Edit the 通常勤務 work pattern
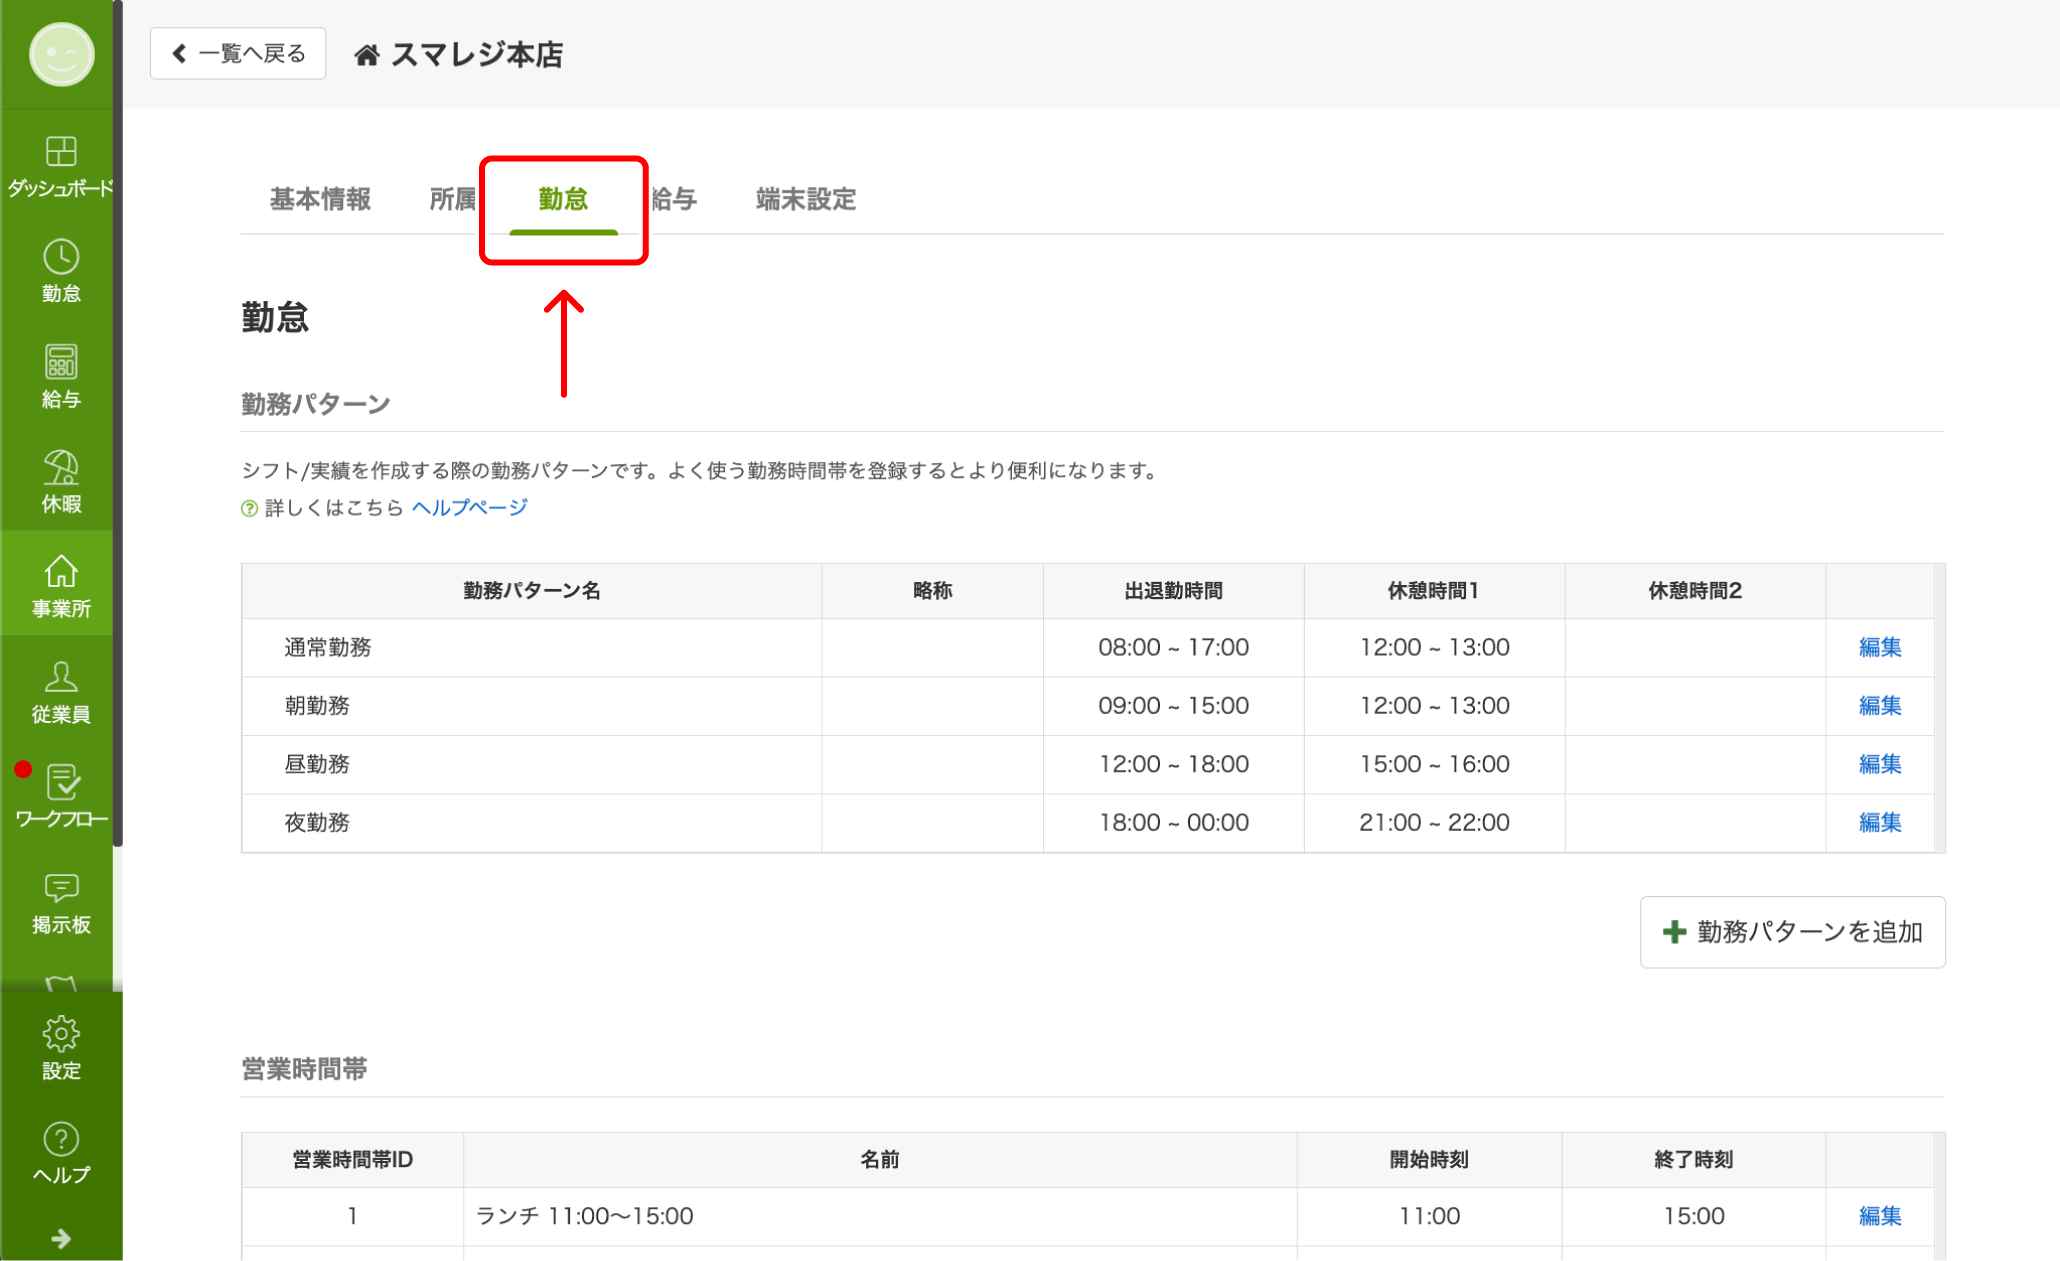Viewport: 2060px width, 1261px height. pos(1879,647)
